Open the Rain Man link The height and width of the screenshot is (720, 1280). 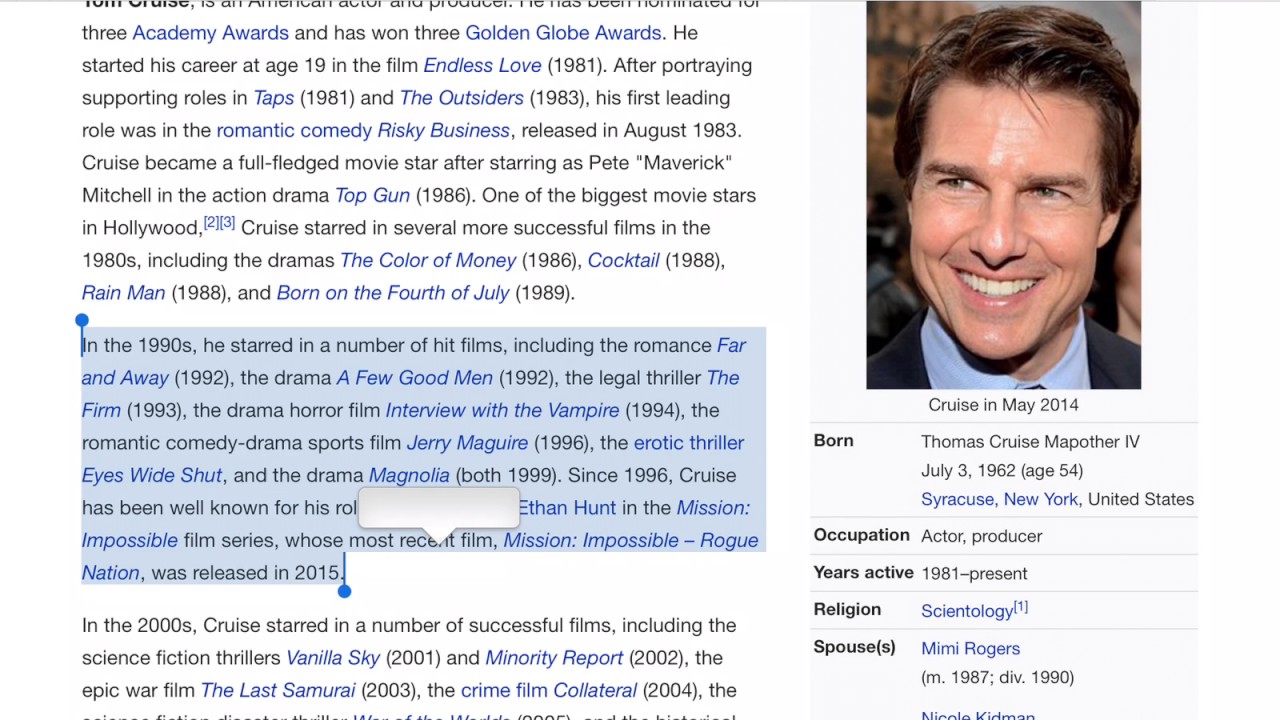123,293
